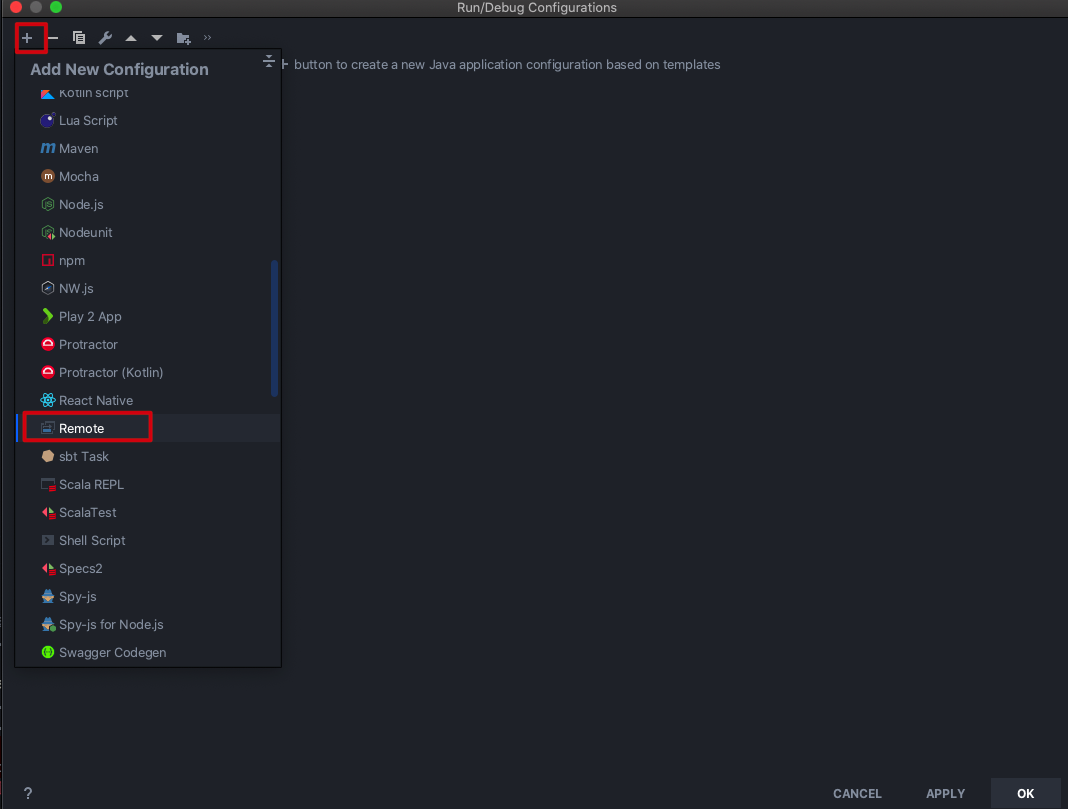Select Node.js configuration type
Viewport: 1068px width, 809px height.
pyautogui.click(x=148, y=204)
